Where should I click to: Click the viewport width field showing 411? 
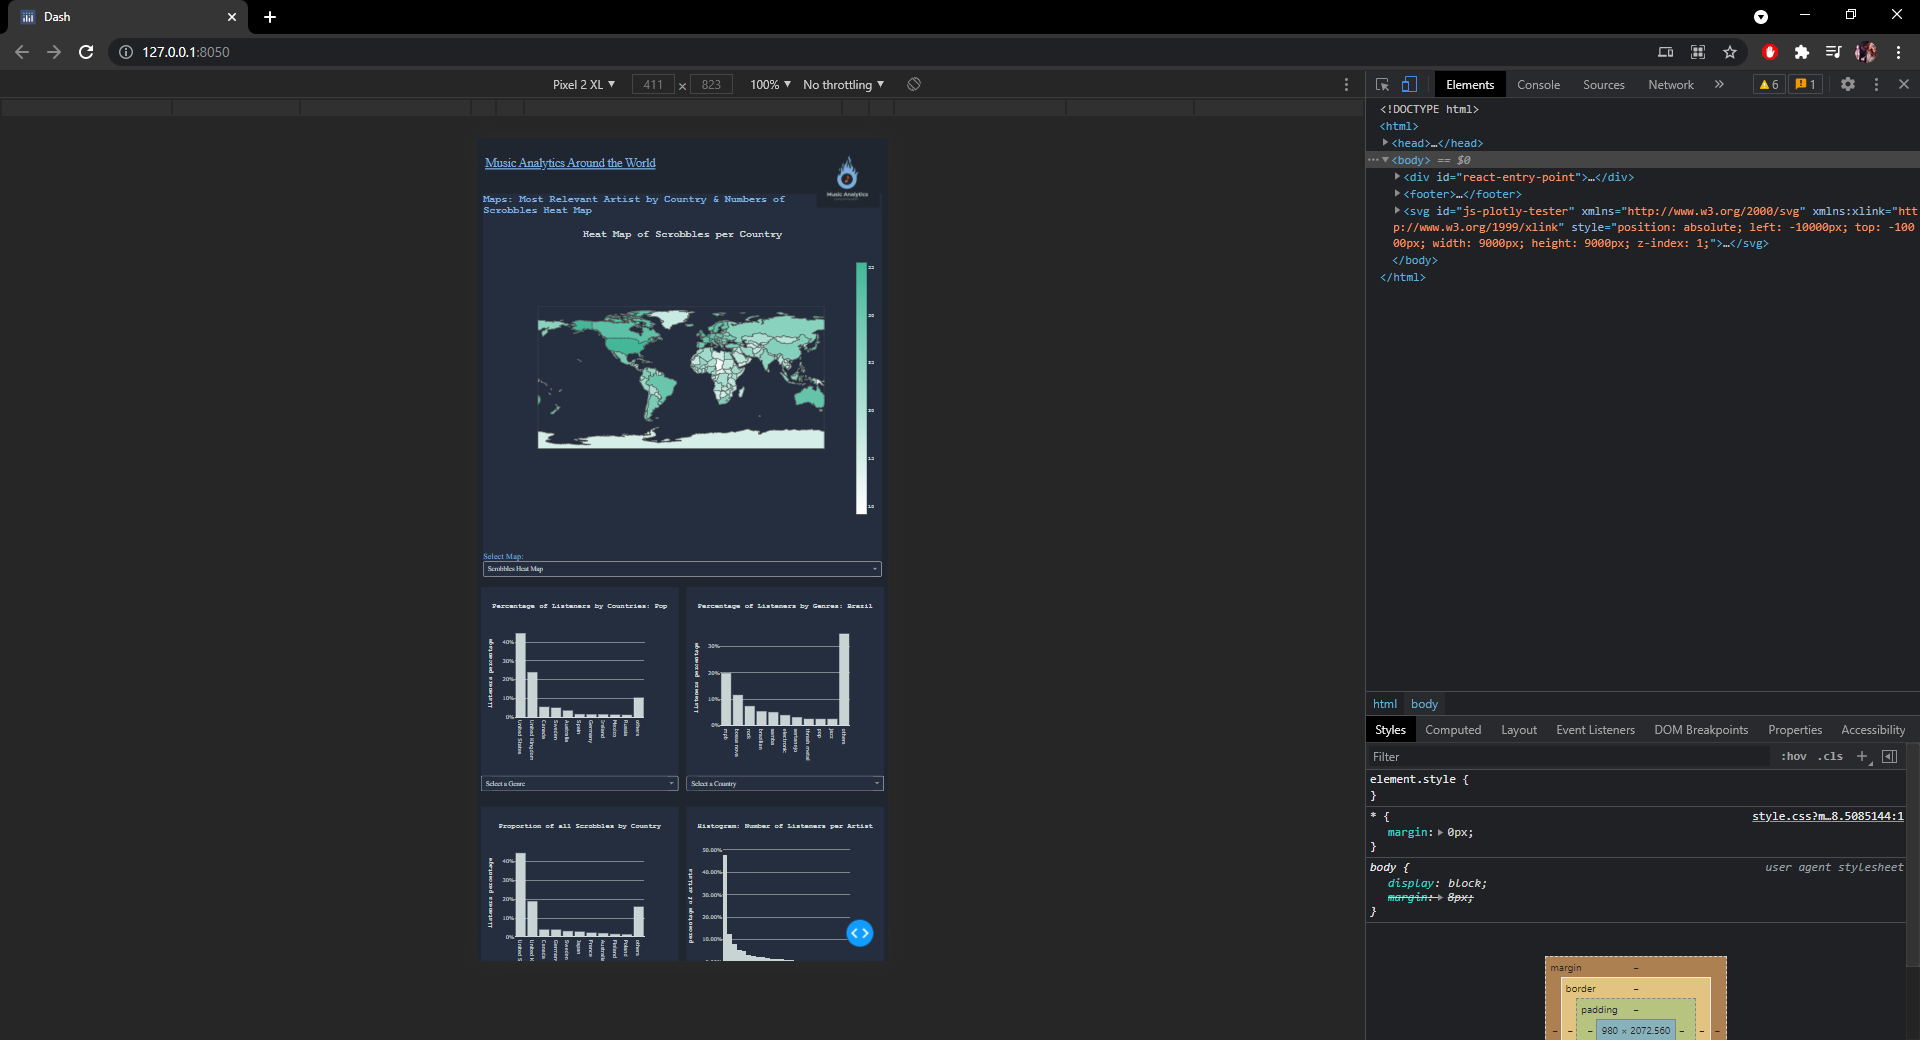(x=652, y=84)
